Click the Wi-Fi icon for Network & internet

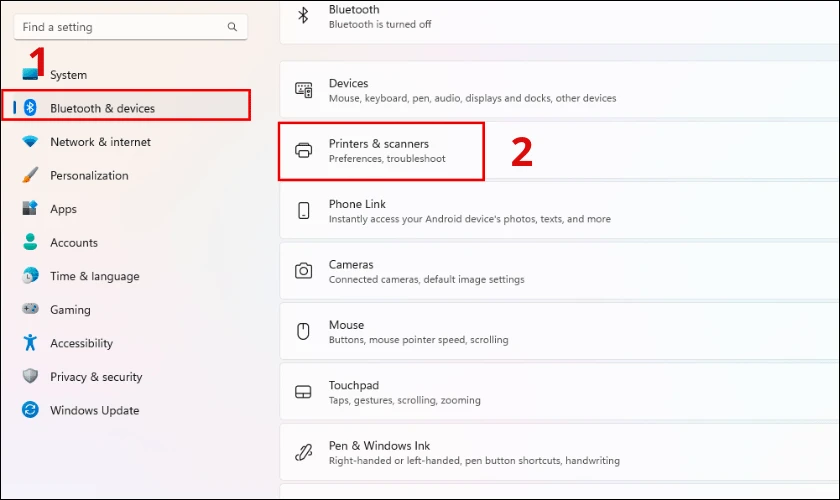[30, 141]
